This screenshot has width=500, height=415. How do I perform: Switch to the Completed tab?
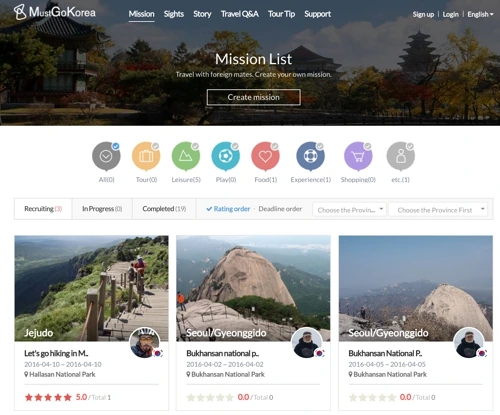[x=164, y=209]
